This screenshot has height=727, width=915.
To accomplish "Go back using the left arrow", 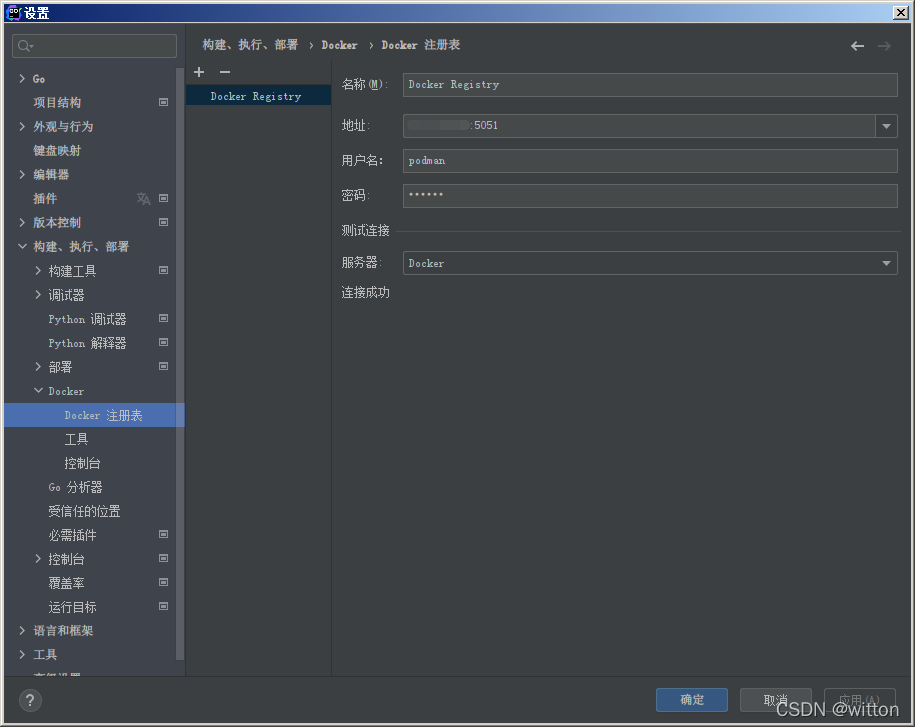I will pyautogui.click(x=857, y=46).
